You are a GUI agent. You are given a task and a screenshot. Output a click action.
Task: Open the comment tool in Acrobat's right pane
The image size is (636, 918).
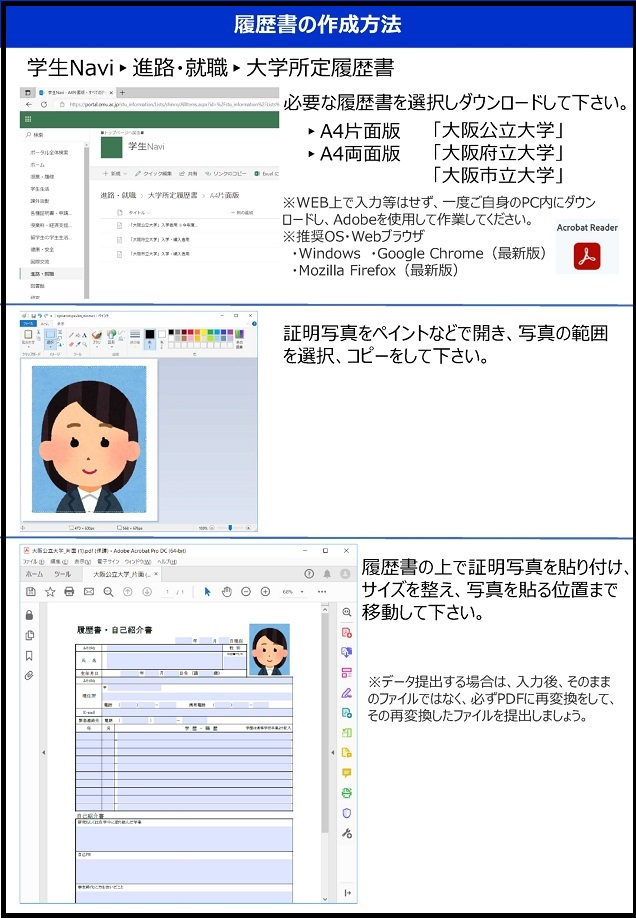pos(346,772)
